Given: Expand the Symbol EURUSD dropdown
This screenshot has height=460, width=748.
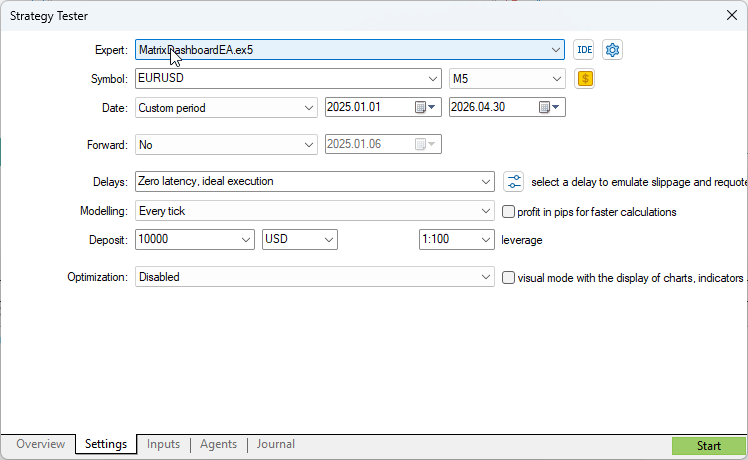Looking at the screenshot, I should coord(432,79).
